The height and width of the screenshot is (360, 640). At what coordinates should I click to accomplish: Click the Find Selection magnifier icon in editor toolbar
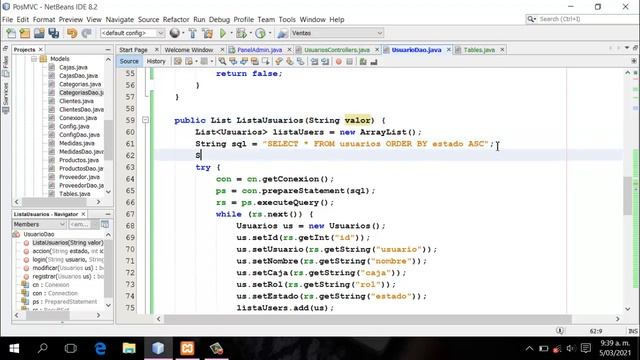(222, 62)
